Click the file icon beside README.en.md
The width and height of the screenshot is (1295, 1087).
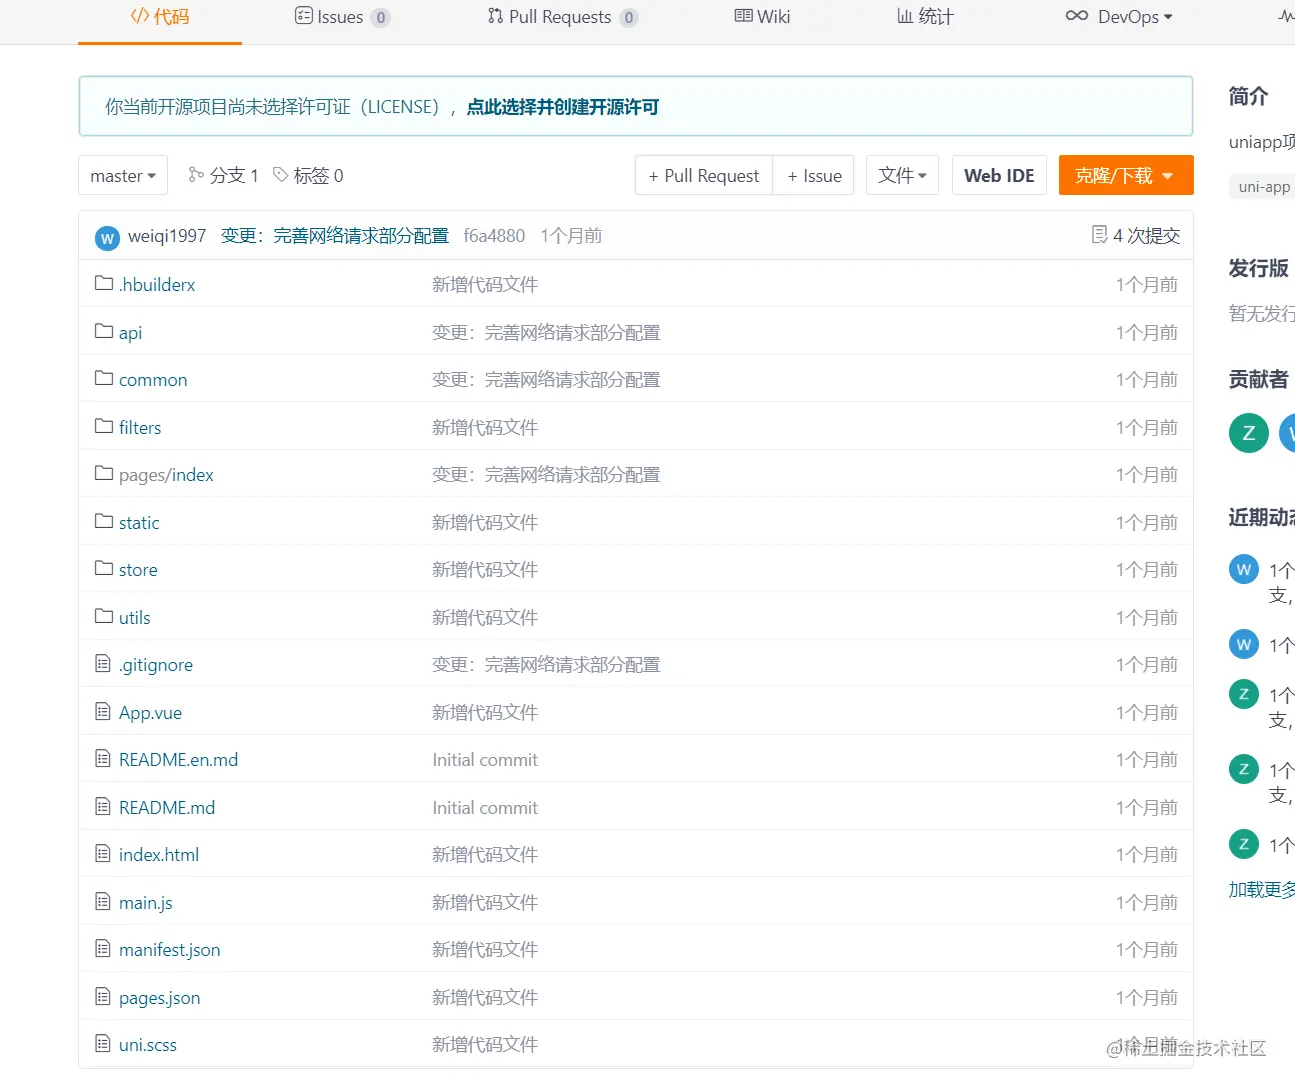[x=103, y=758]
